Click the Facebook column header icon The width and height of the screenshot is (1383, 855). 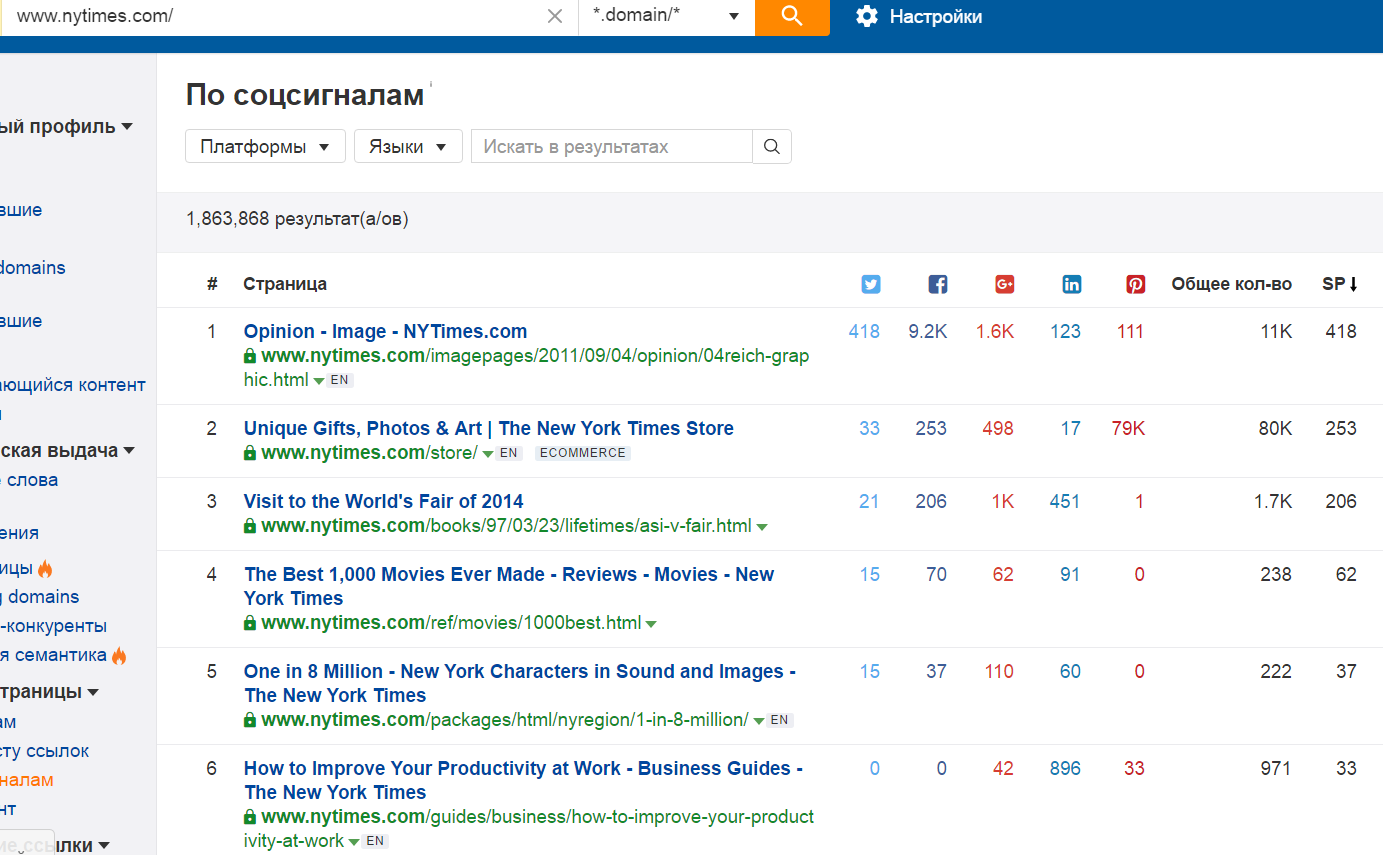point(937,284)
